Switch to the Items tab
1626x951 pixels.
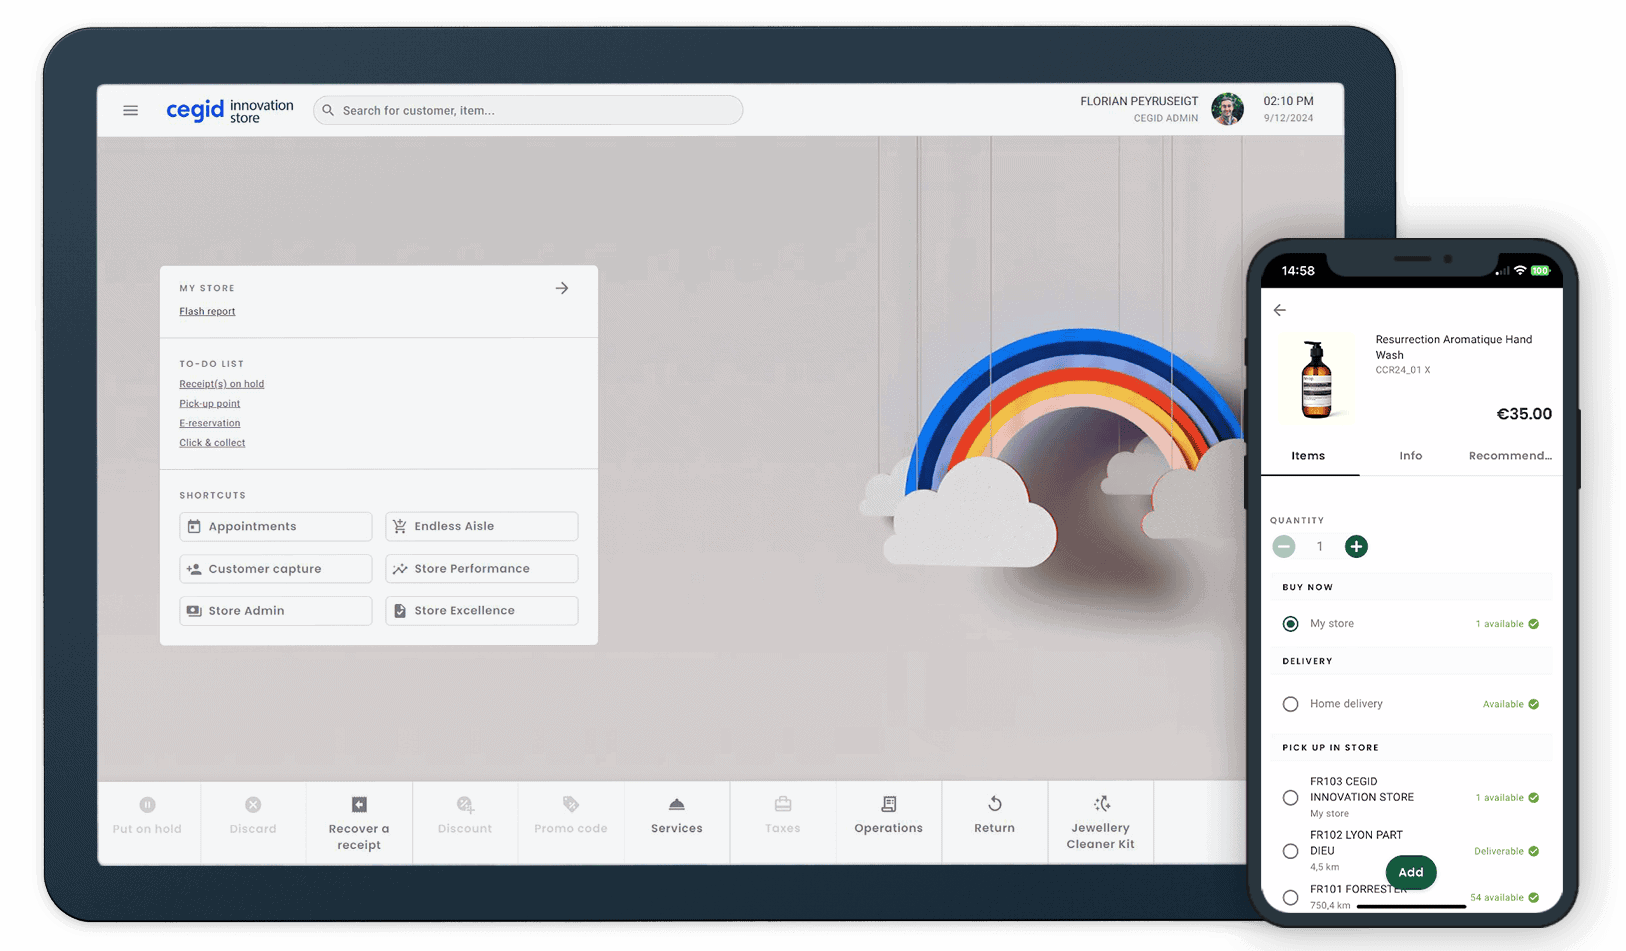[x=1308, y=455]
